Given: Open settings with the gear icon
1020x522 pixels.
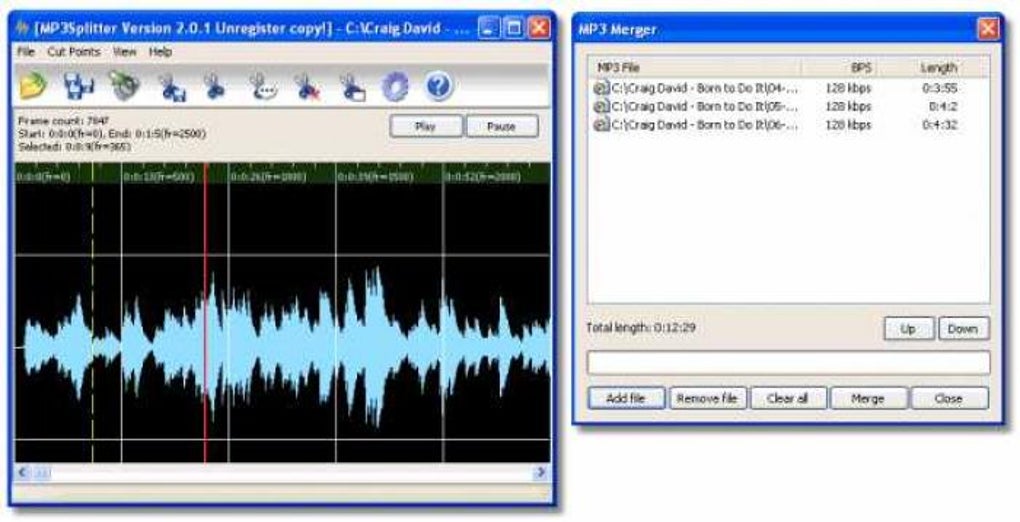Looking at the screenshot, I should [395, 87].
